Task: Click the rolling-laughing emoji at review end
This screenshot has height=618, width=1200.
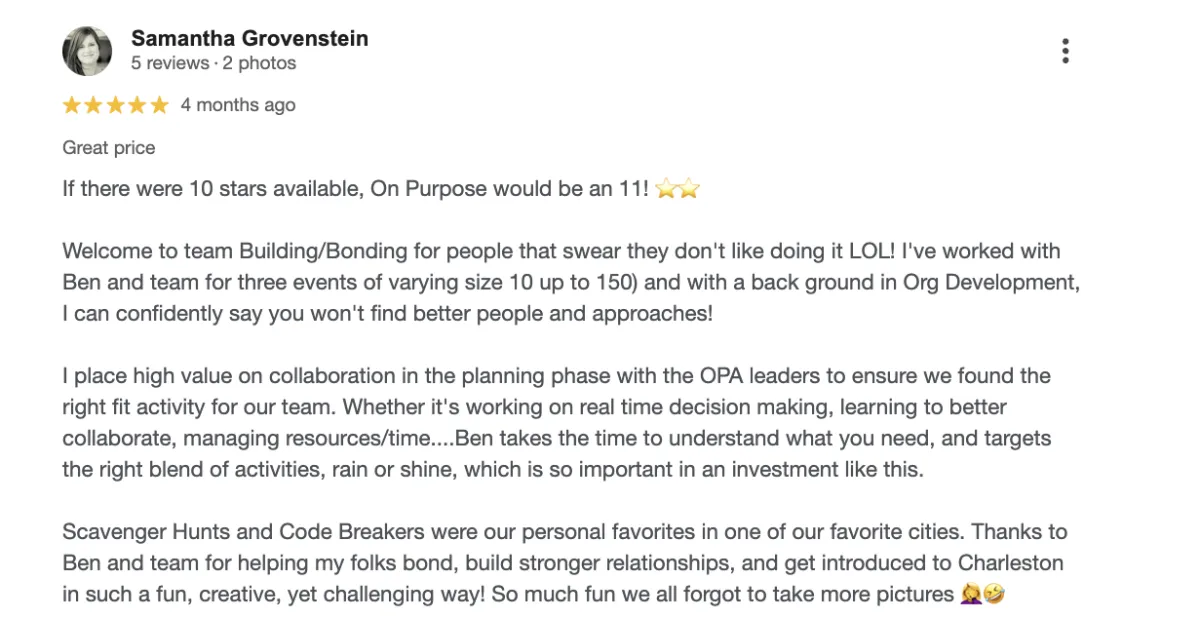Action: tap(993, 595)
